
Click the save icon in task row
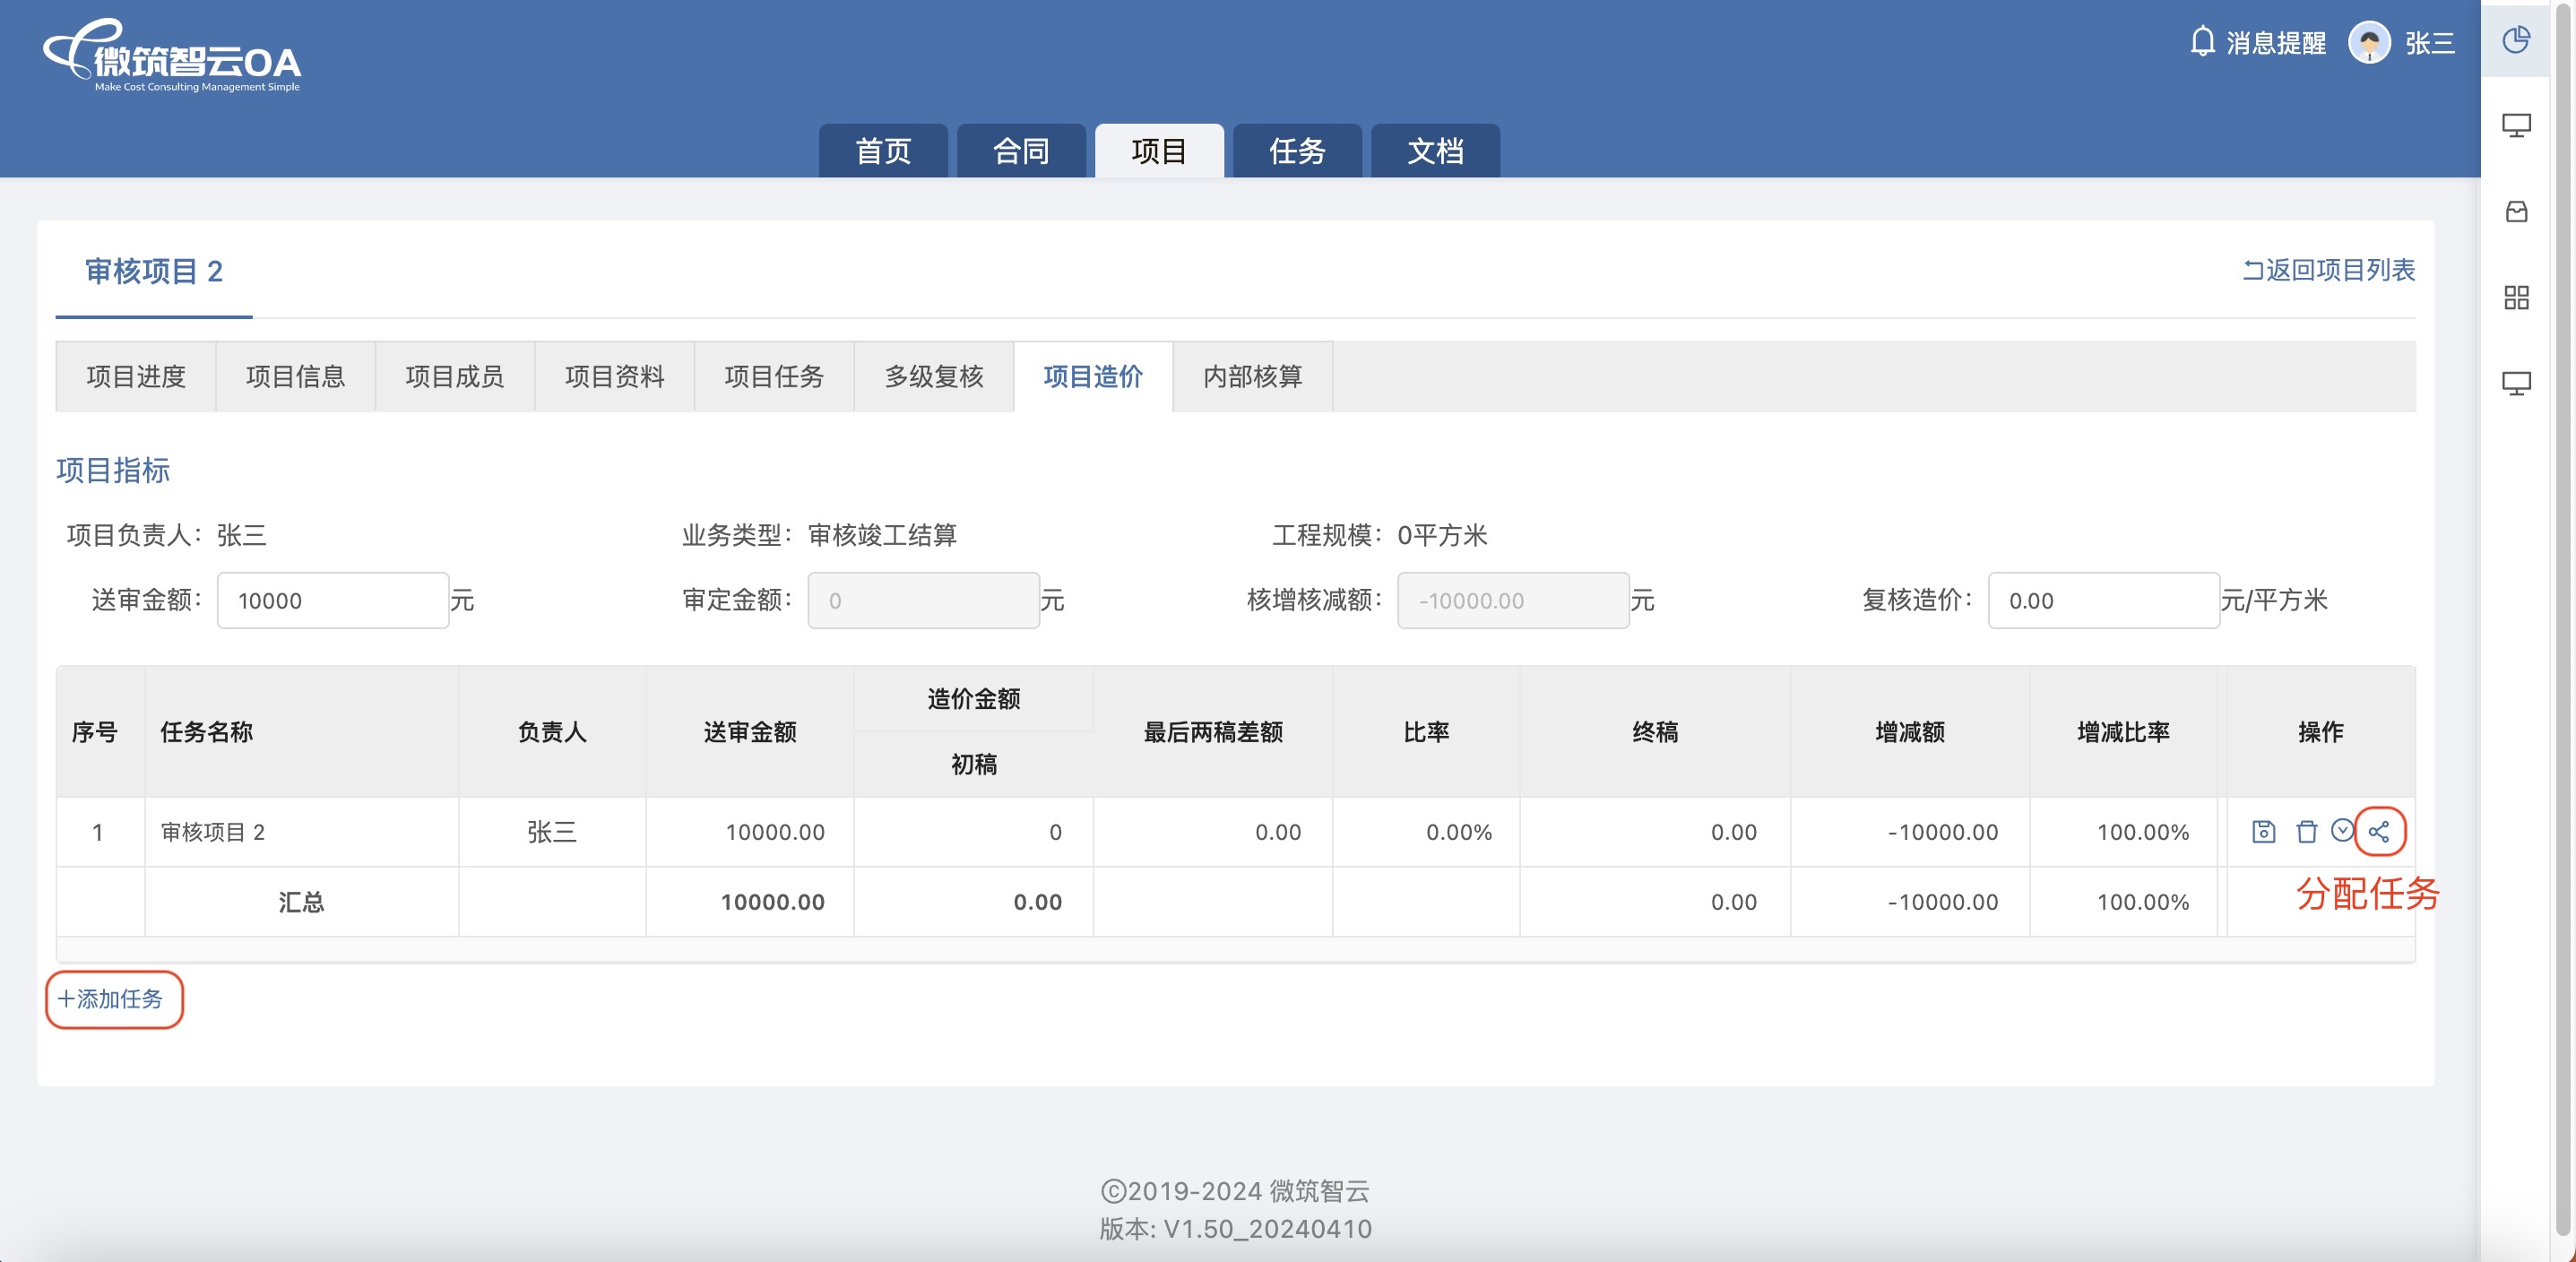(x=2263, y=831)
